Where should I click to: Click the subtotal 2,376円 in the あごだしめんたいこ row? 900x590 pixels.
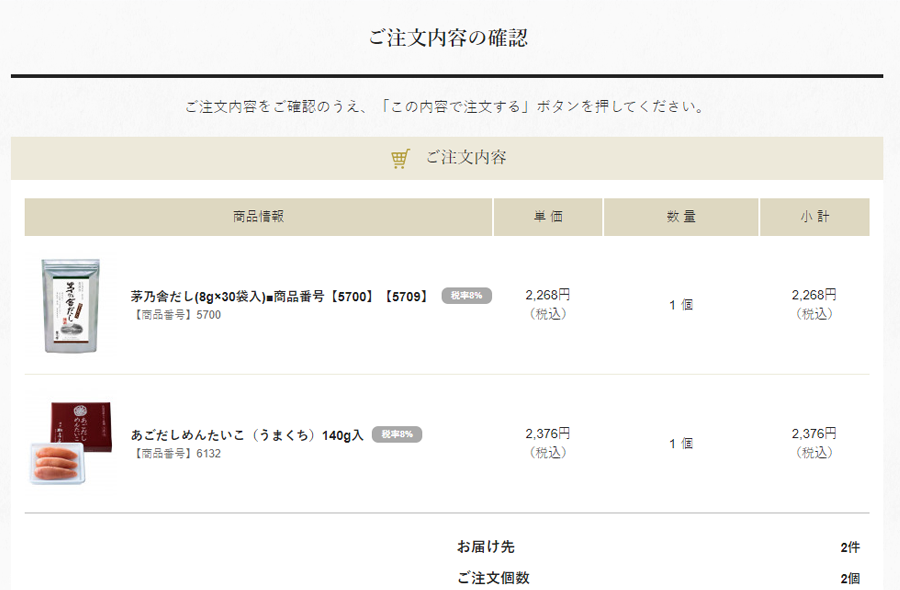click(x=814, y=433)
